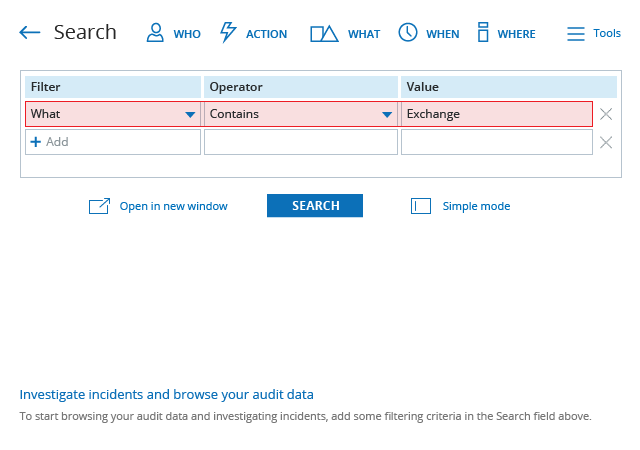Click the SEARCH button
Image resolution: width=640 pixels, height=450 pixels.
pyautogui.click(x=315, y=205)
